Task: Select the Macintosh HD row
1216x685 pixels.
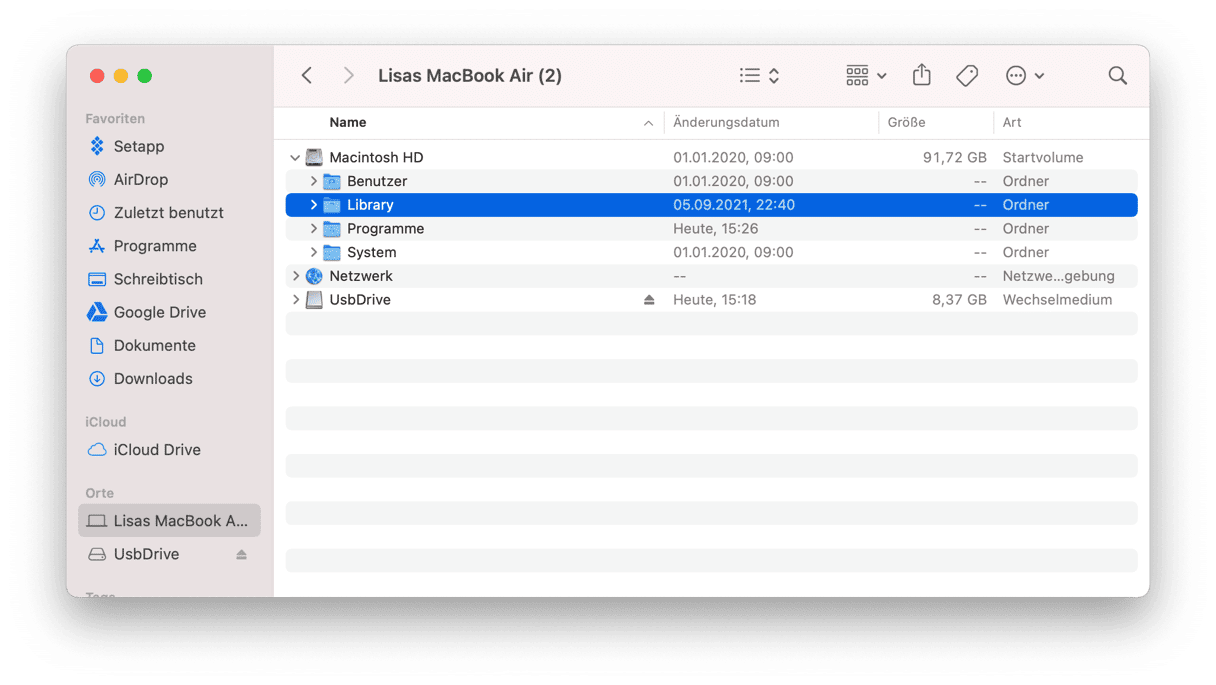Action: pos(712,157)
